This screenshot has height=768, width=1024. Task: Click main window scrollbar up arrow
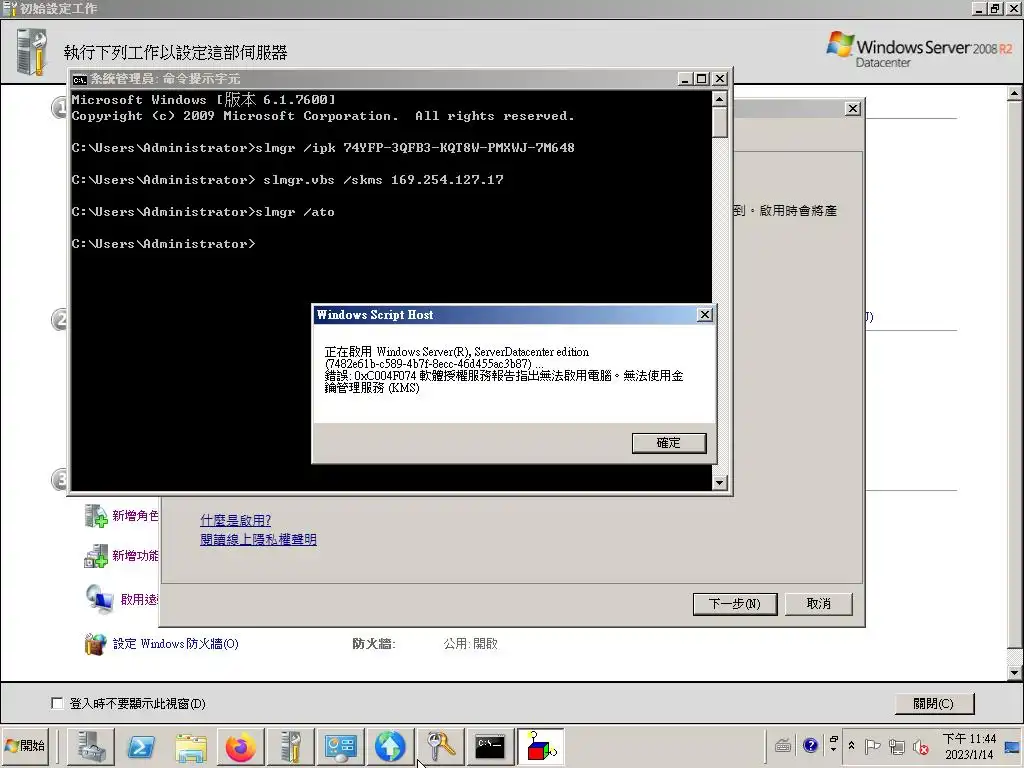tap(1014, 94)
